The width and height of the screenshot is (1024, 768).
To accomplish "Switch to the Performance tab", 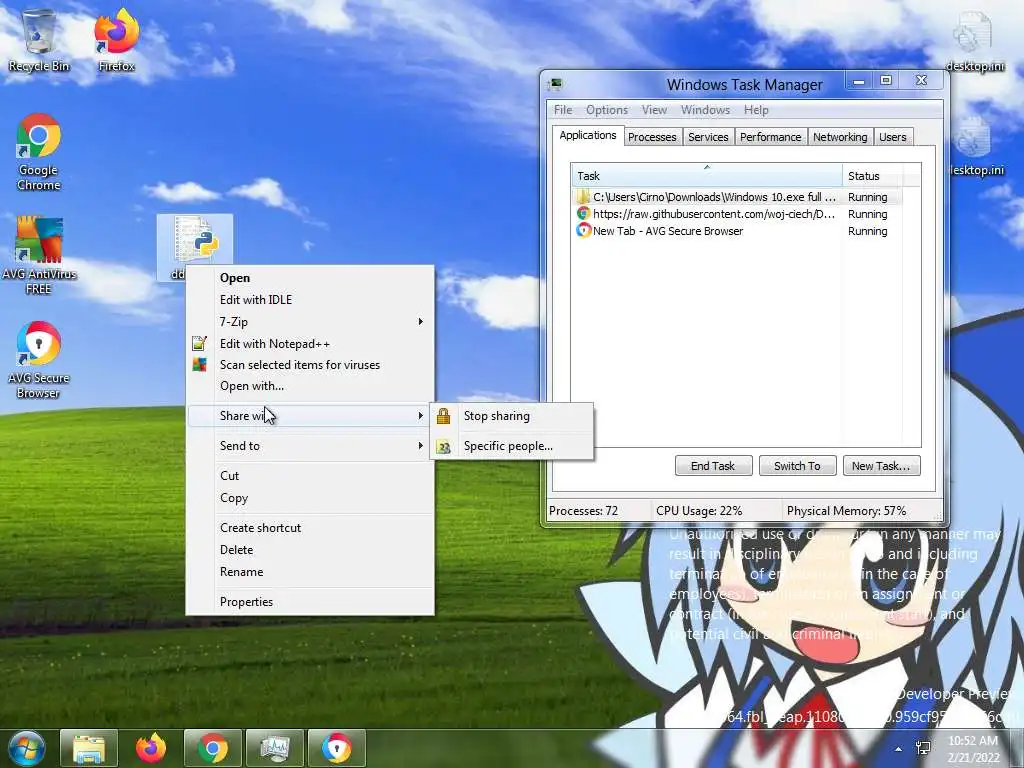I will point(771,136).
